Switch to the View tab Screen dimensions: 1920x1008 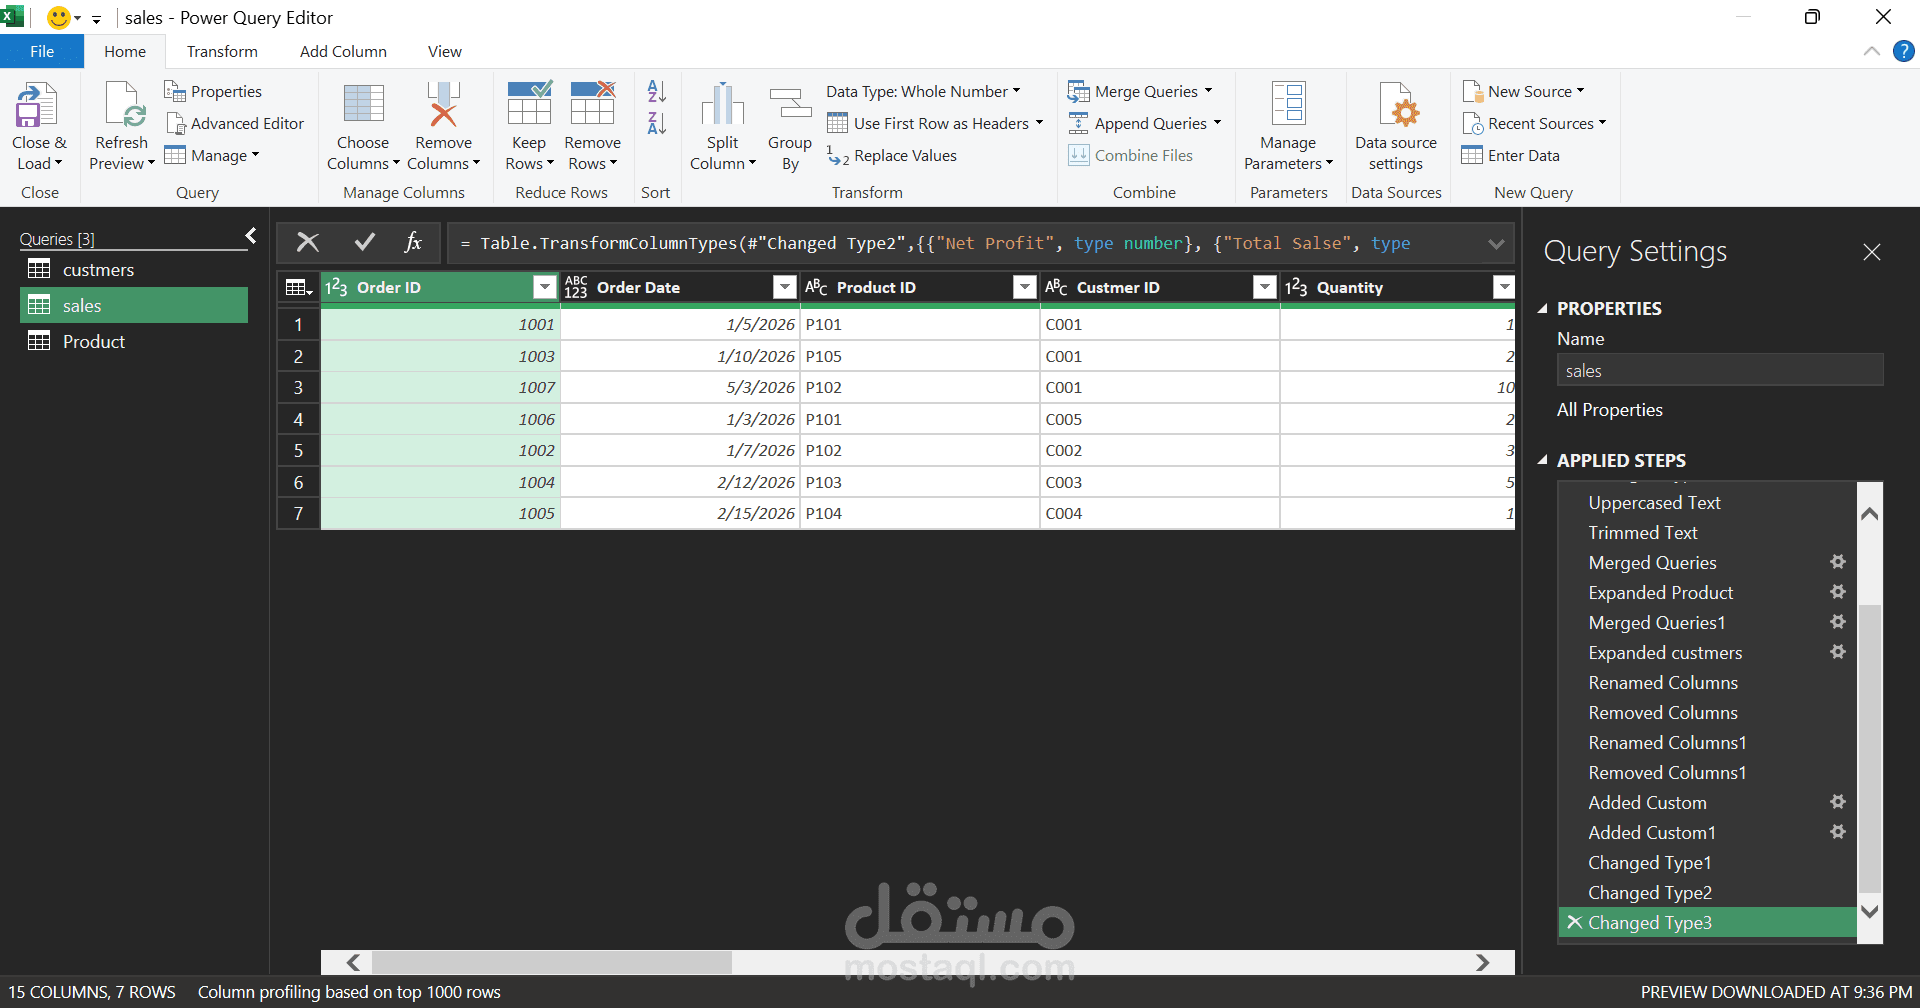coord(445,51)
